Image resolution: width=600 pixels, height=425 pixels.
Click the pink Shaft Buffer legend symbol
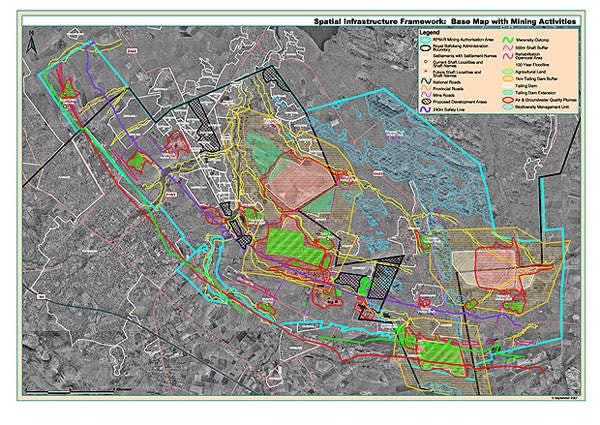508,47
